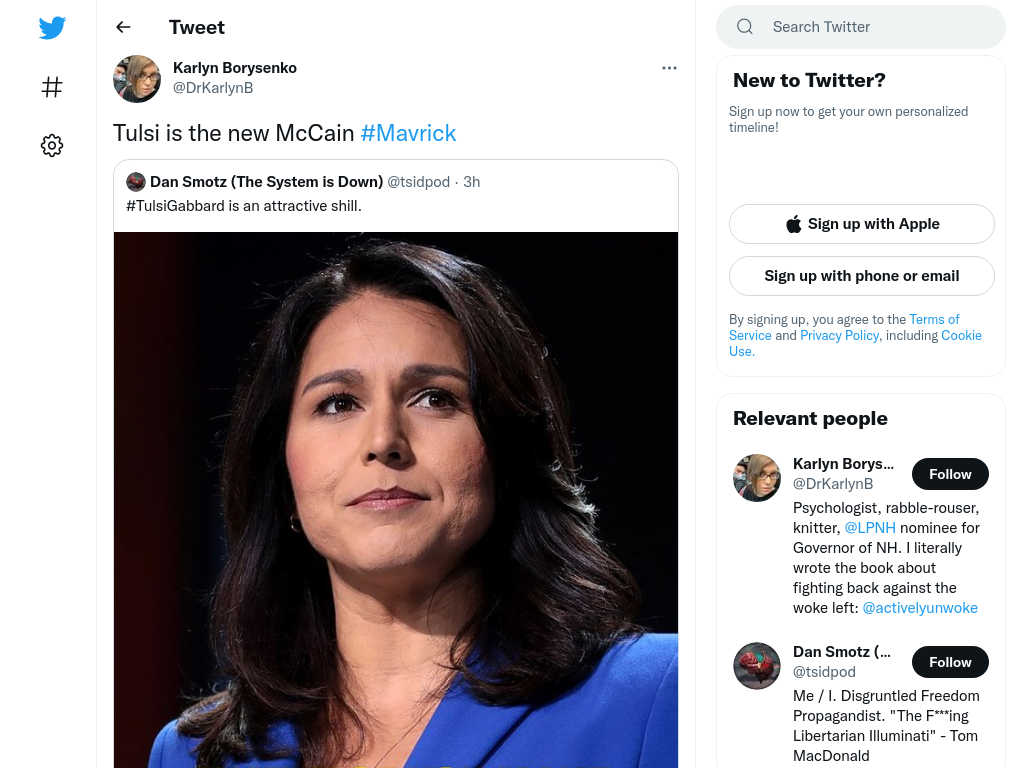Open Settings gear icon in sidebar

coord(52,145)
